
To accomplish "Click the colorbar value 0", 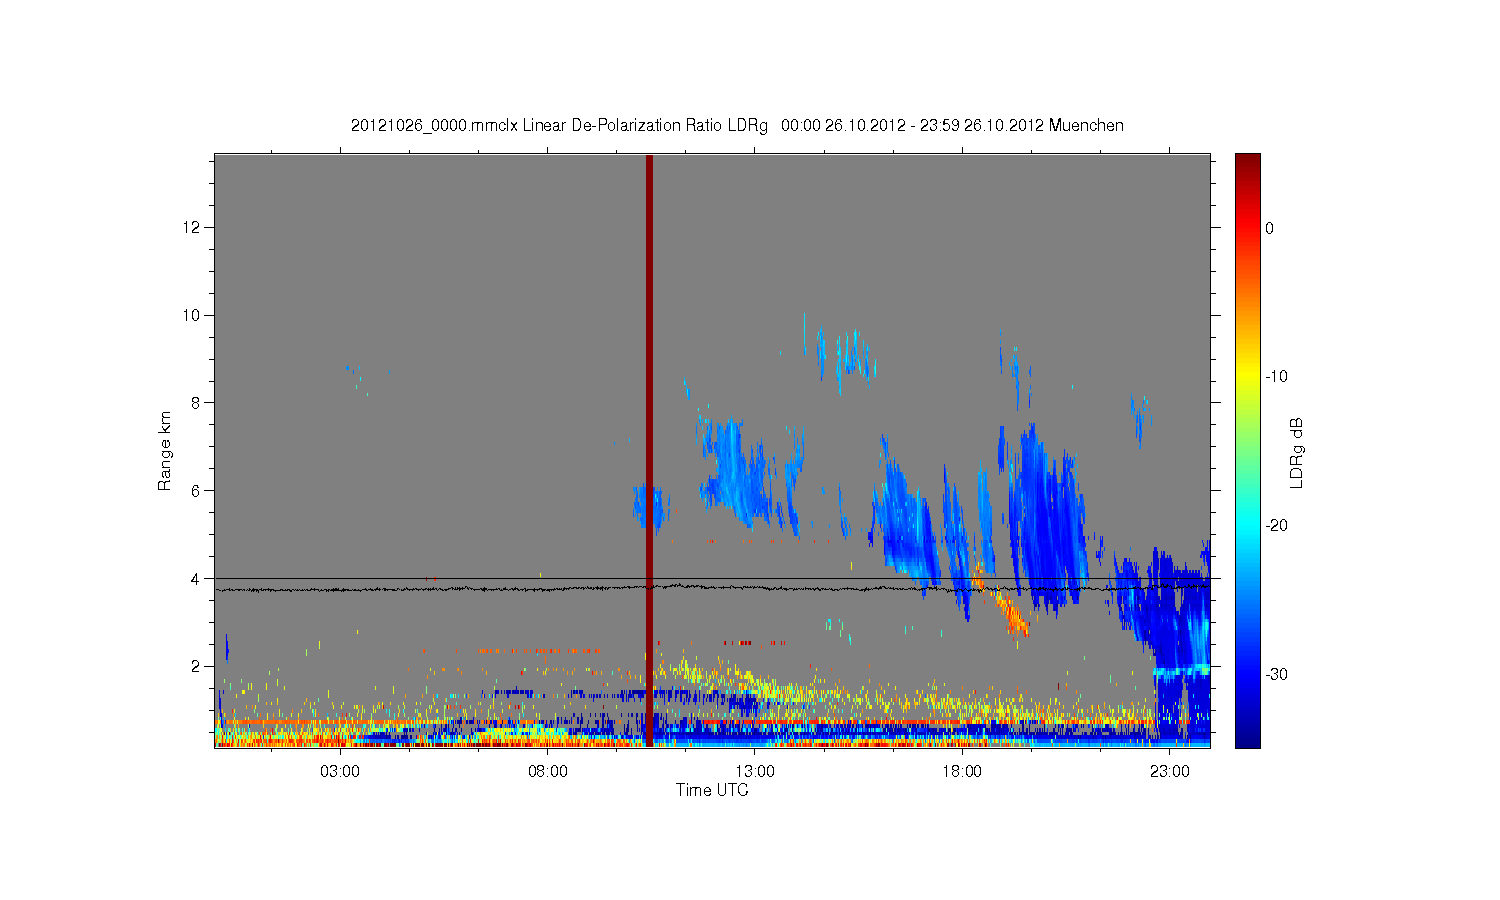I will pyautogui.click(x=1269, y=228).
